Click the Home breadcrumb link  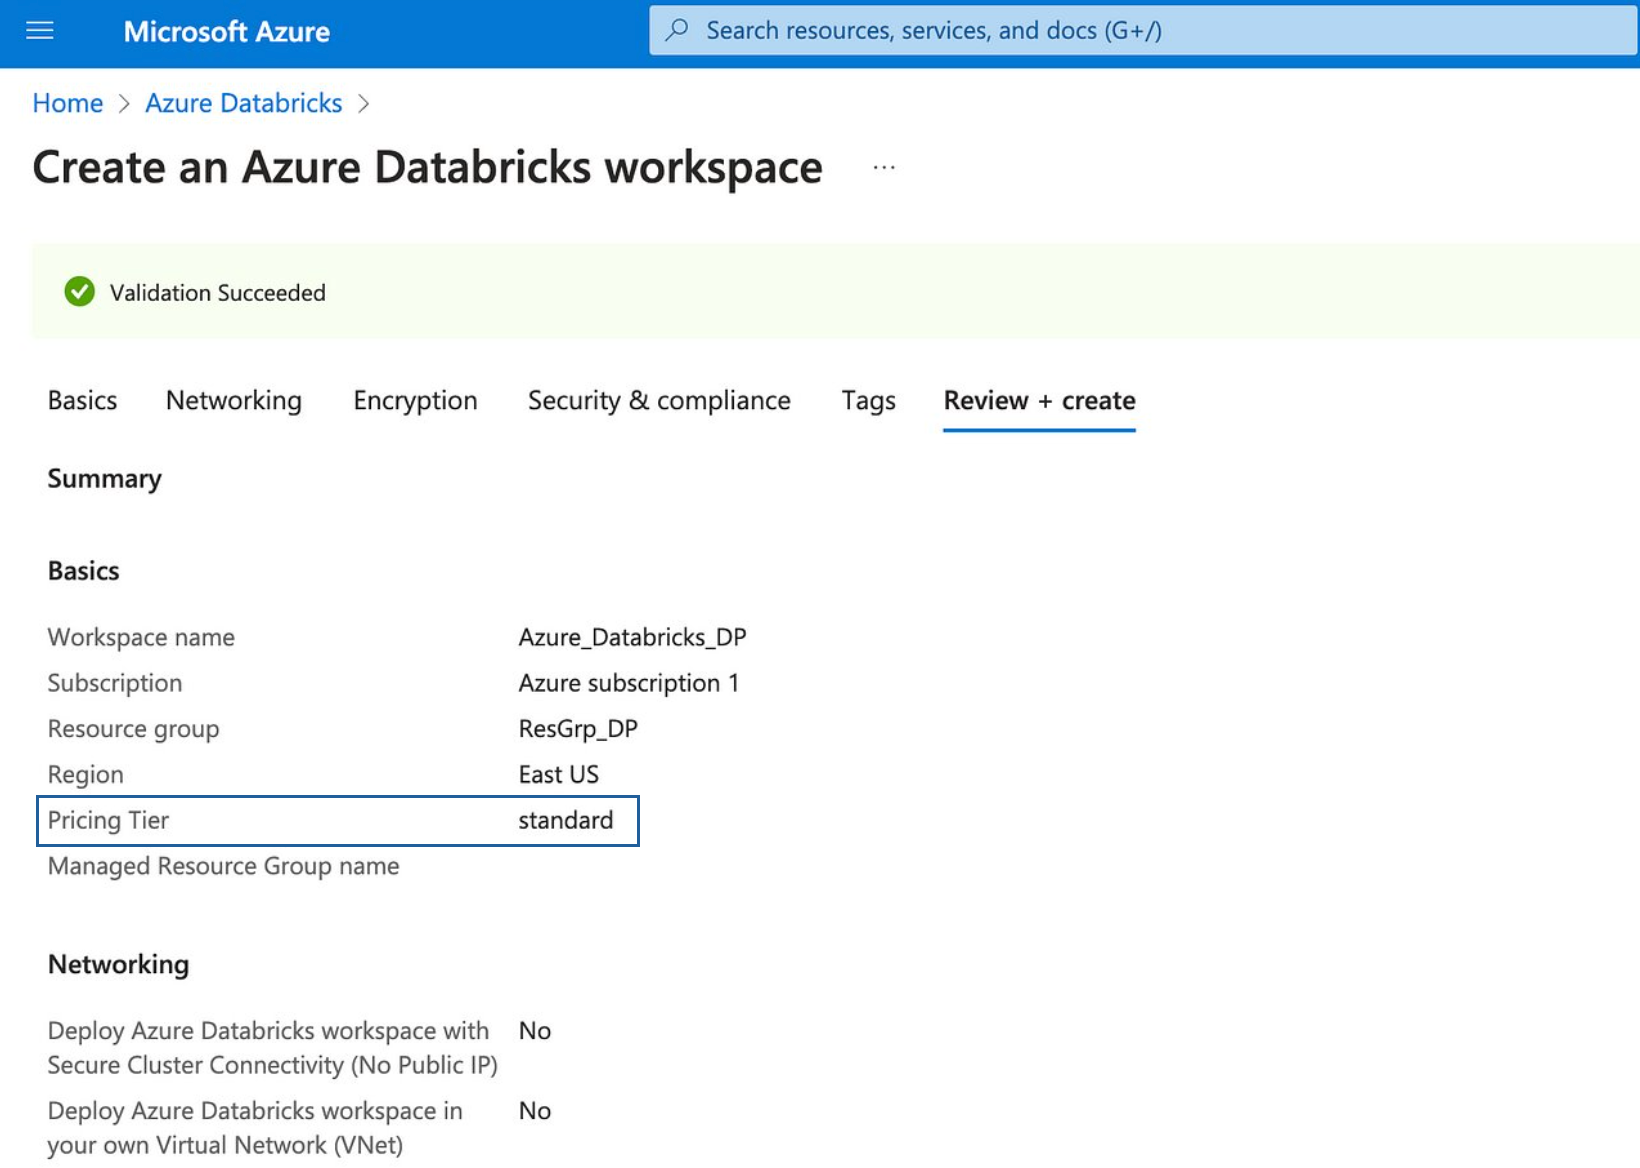pyautogui.click(x=67, y=103)
